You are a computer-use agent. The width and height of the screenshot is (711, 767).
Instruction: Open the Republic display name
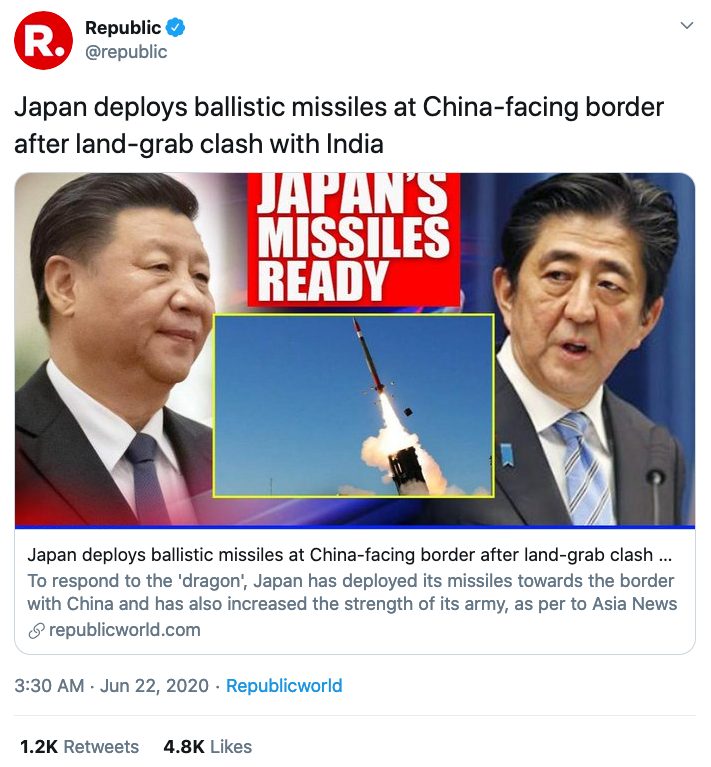pos(123,27)
